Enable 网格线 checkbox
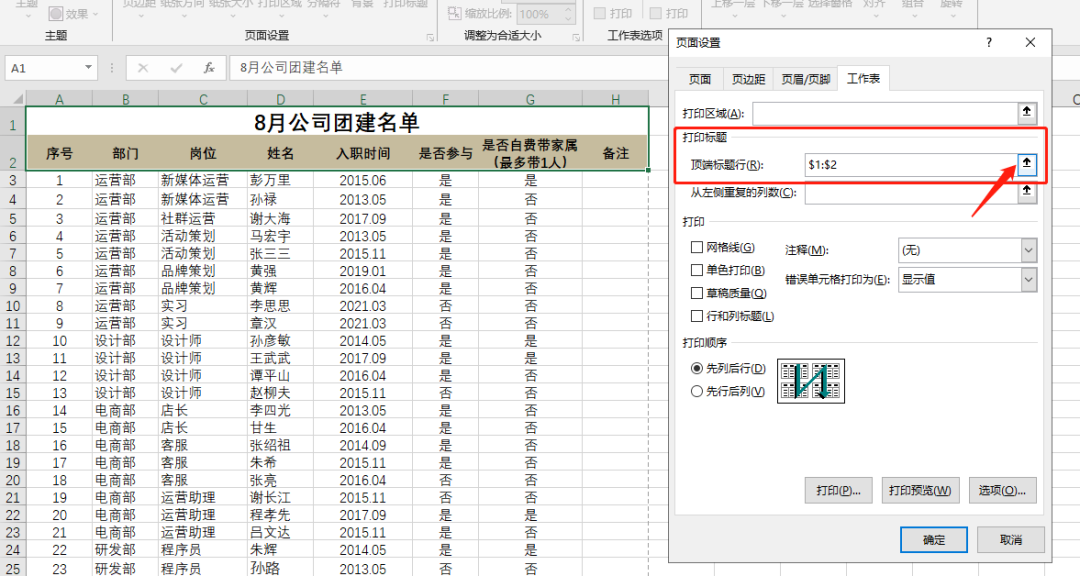The height and width of the screenshot is (576, 1080). 697,247
